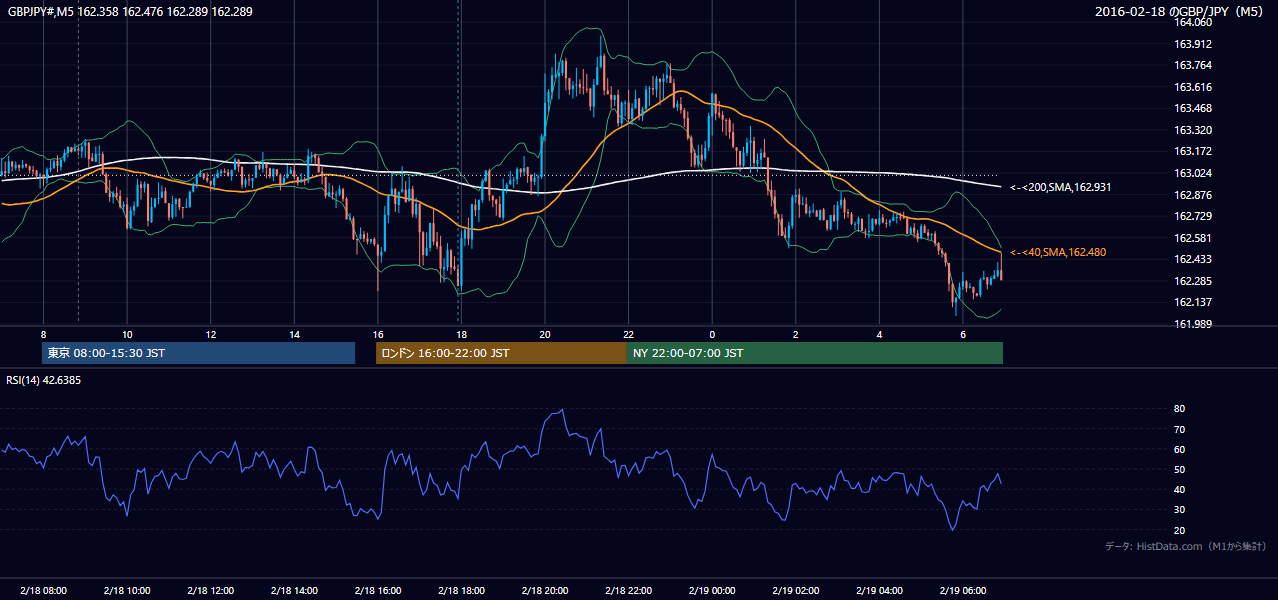The width and height of the screenshot is (1278, 600).
Task: Click the RSI(14) 42.6385 indicator label
Action: 44,380
